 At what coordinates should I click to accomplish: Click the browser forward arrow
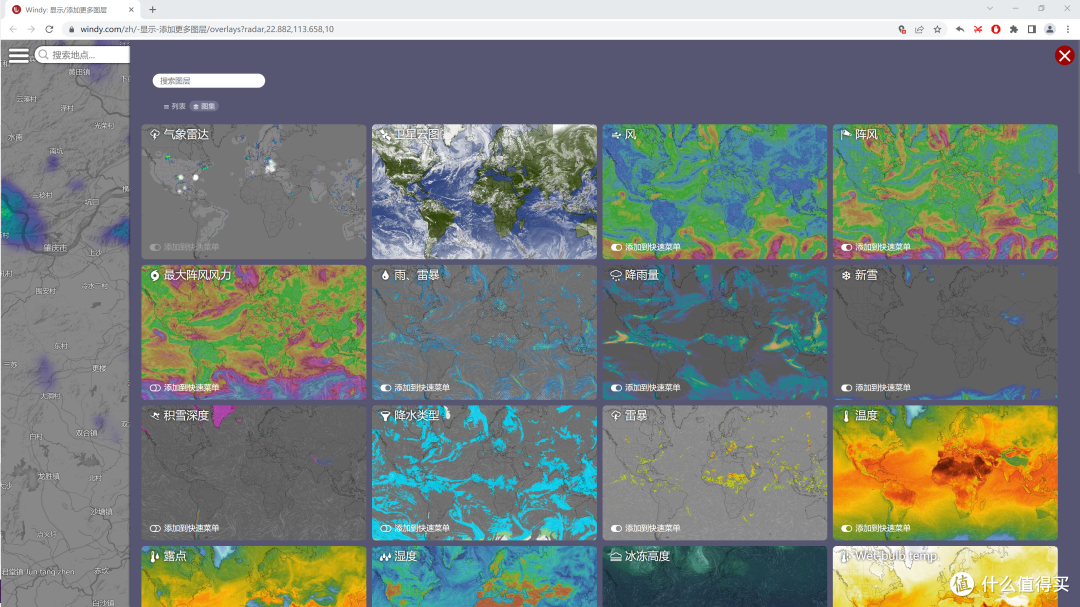(x=31, y=29)
